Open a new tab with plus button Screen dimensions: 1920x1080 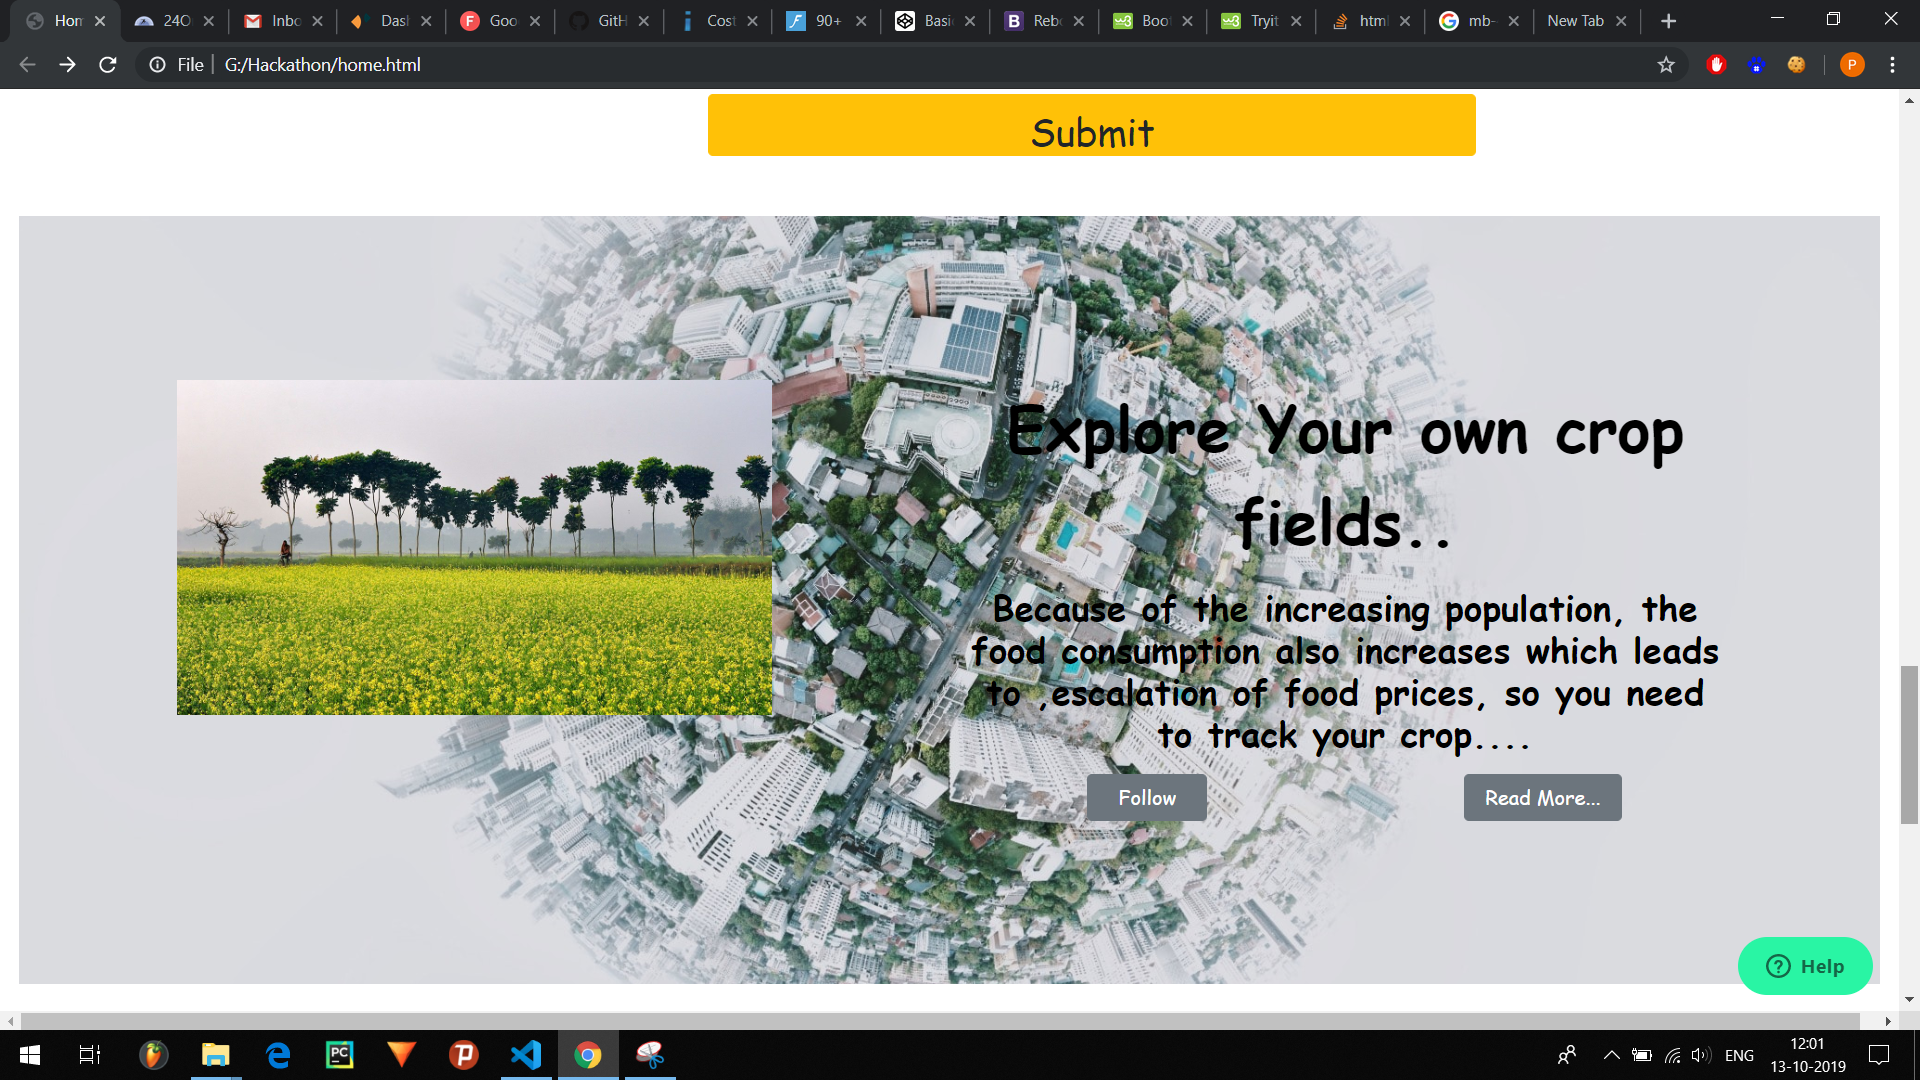pyautogui.click(x=1668, y=21)
